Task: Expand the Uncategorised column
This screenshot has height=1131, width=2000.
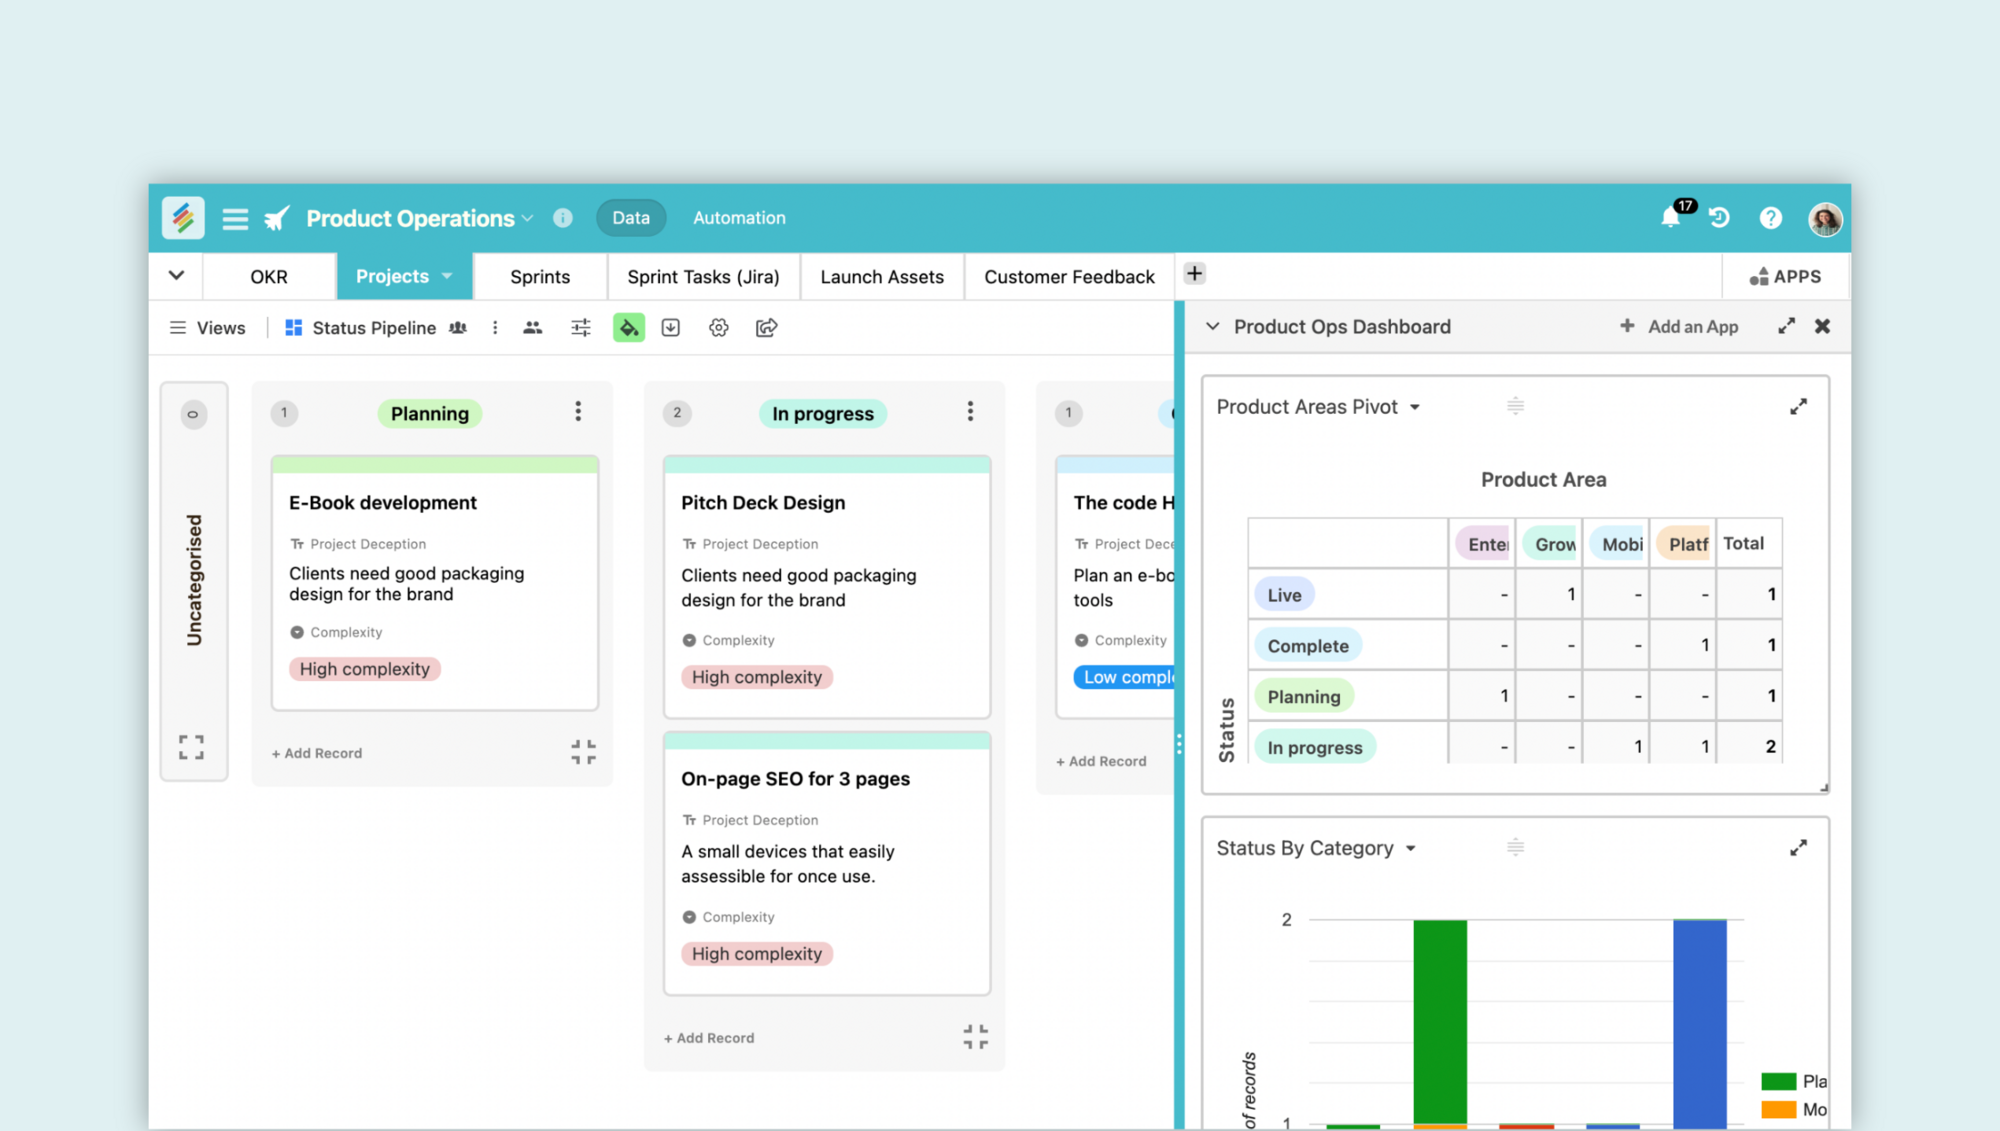Action: click(x=191, y=747)
